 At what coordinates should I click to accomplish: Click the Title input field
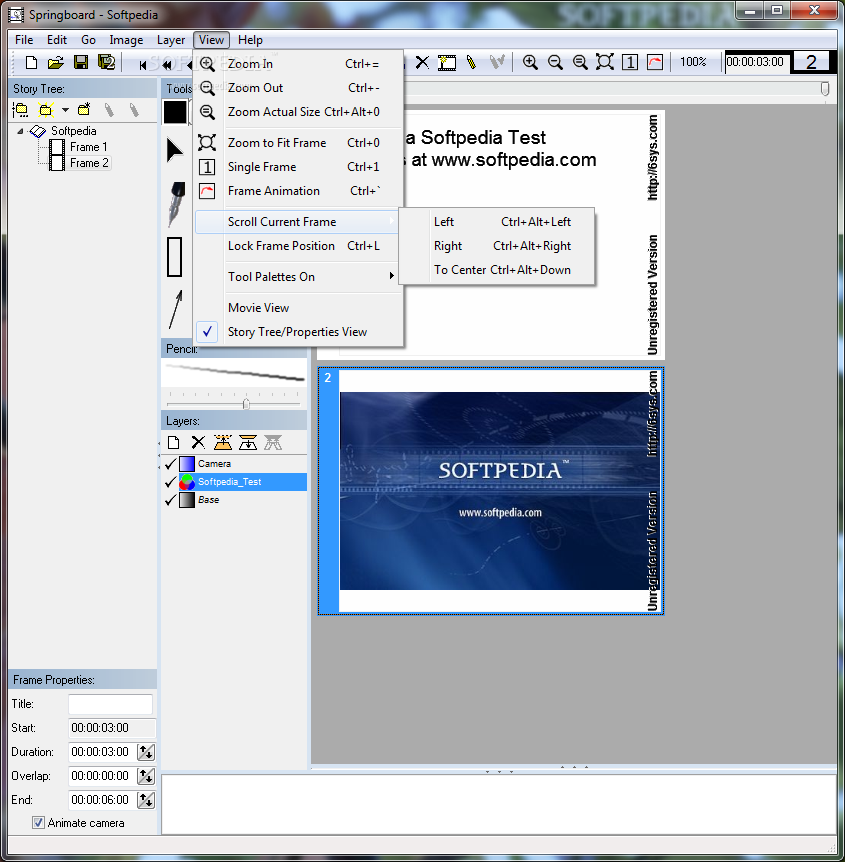(110, 704)
